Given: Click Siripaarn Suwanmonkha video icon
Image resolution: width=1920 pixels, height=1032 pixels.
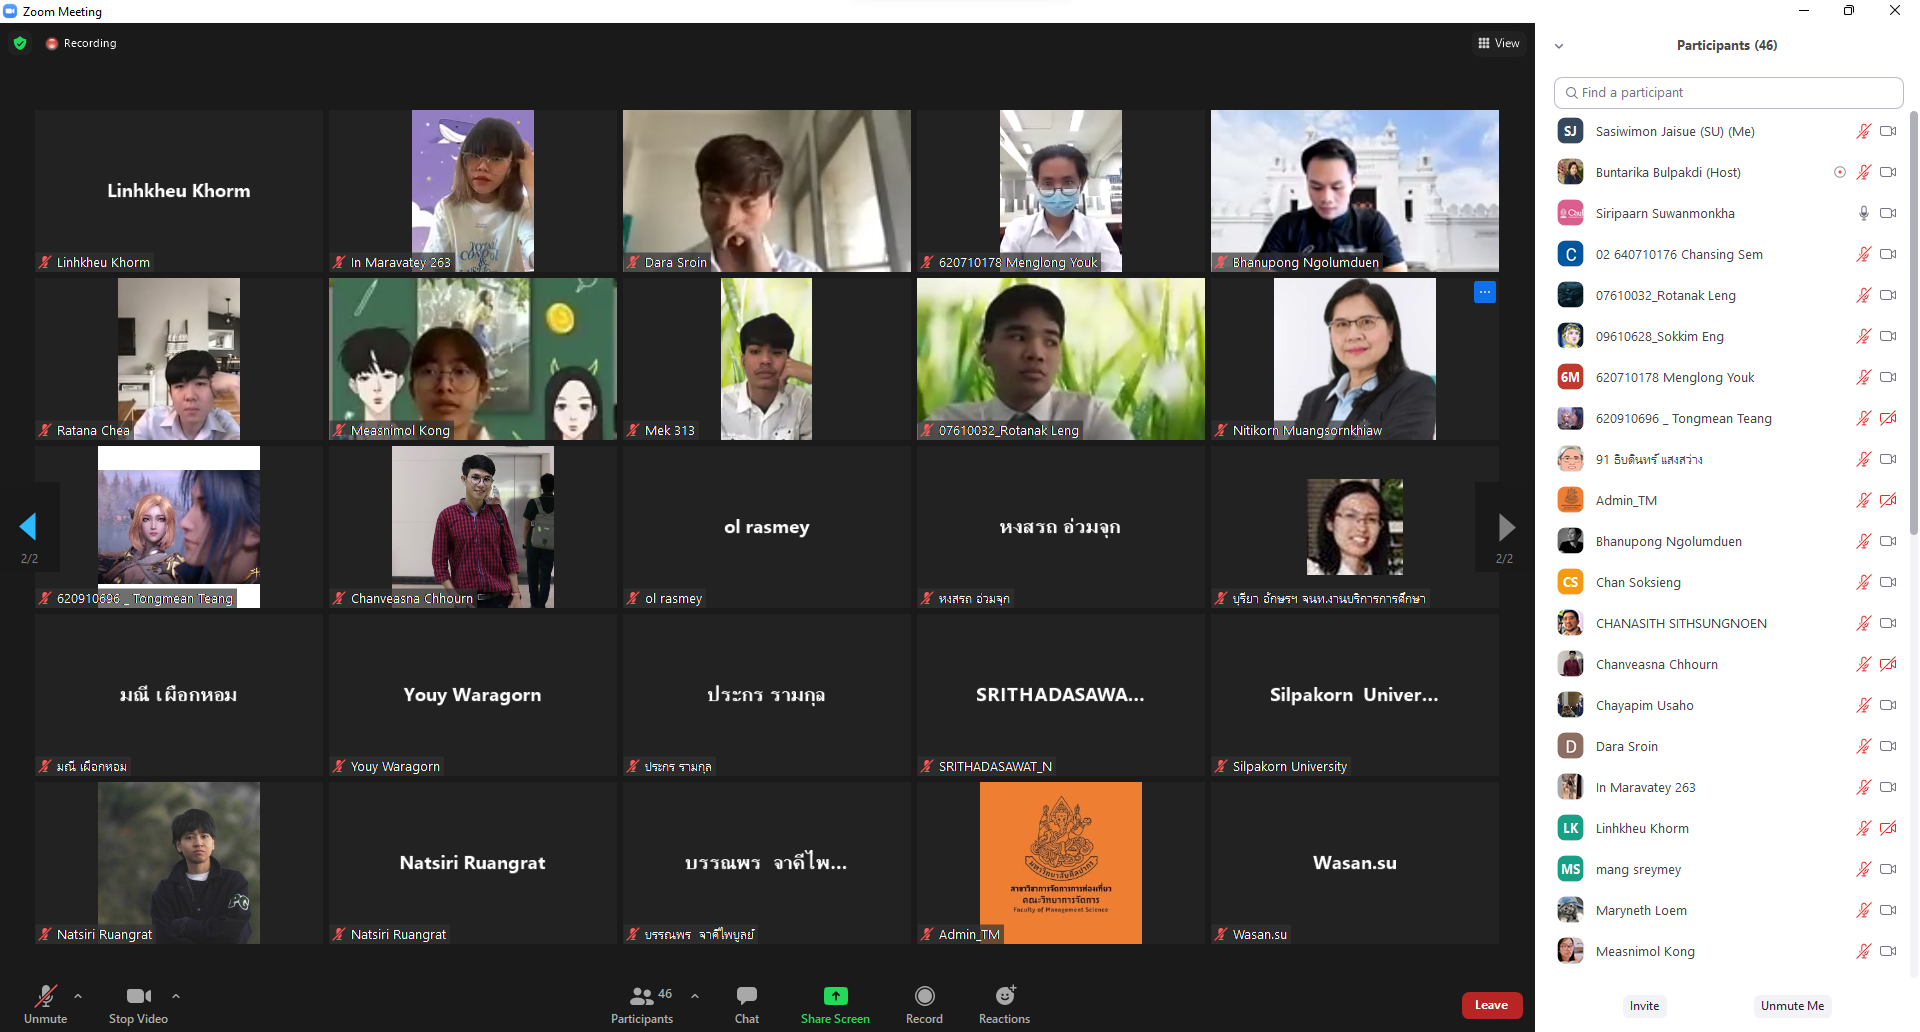Looking at the screenshot, I should click(1888, 213).
